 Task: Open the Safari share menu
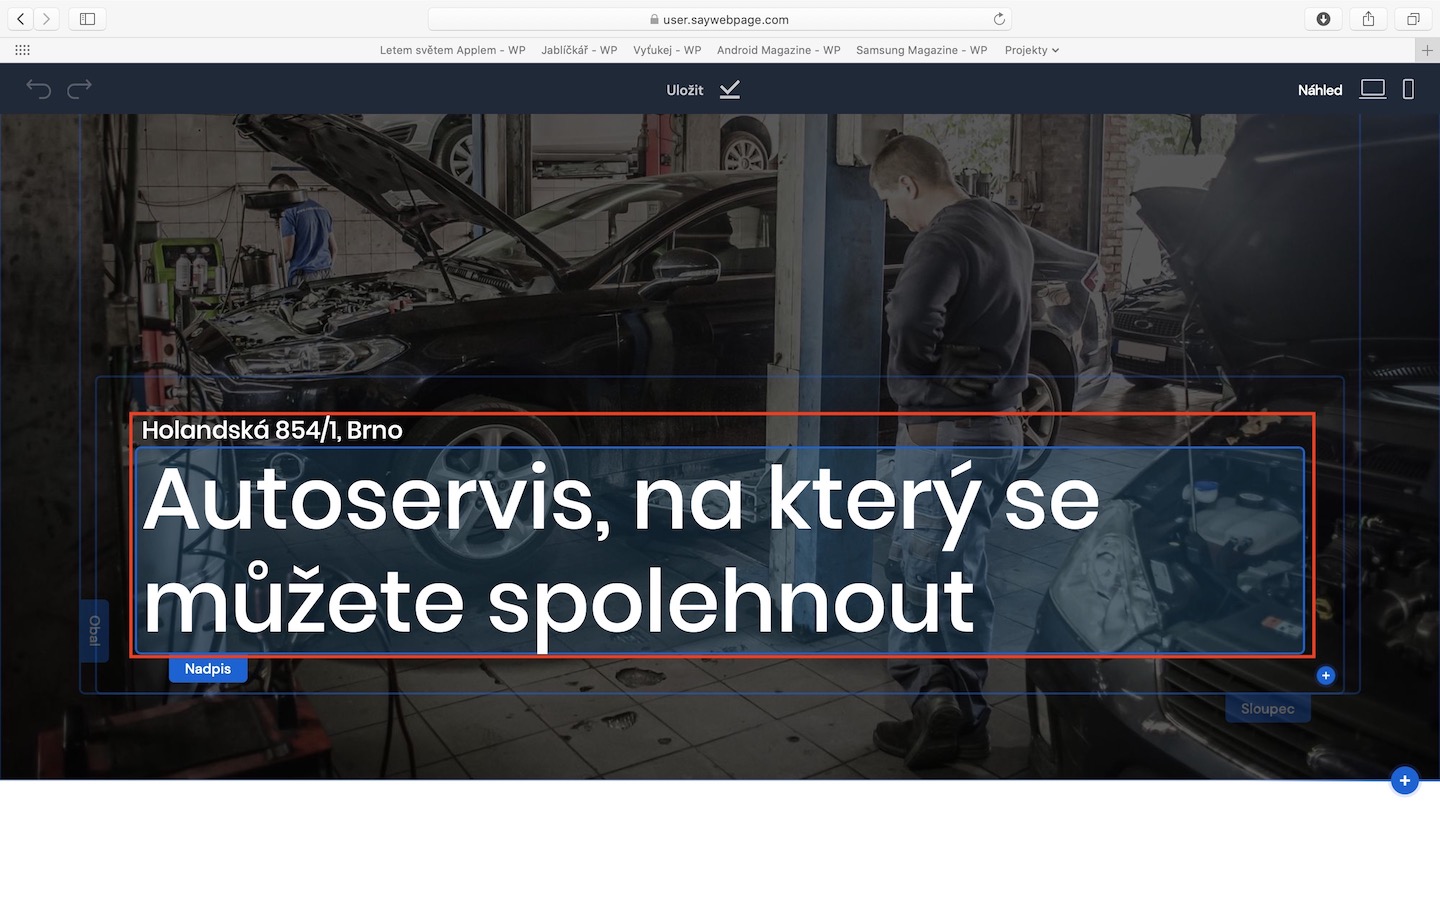point(1368,19)
